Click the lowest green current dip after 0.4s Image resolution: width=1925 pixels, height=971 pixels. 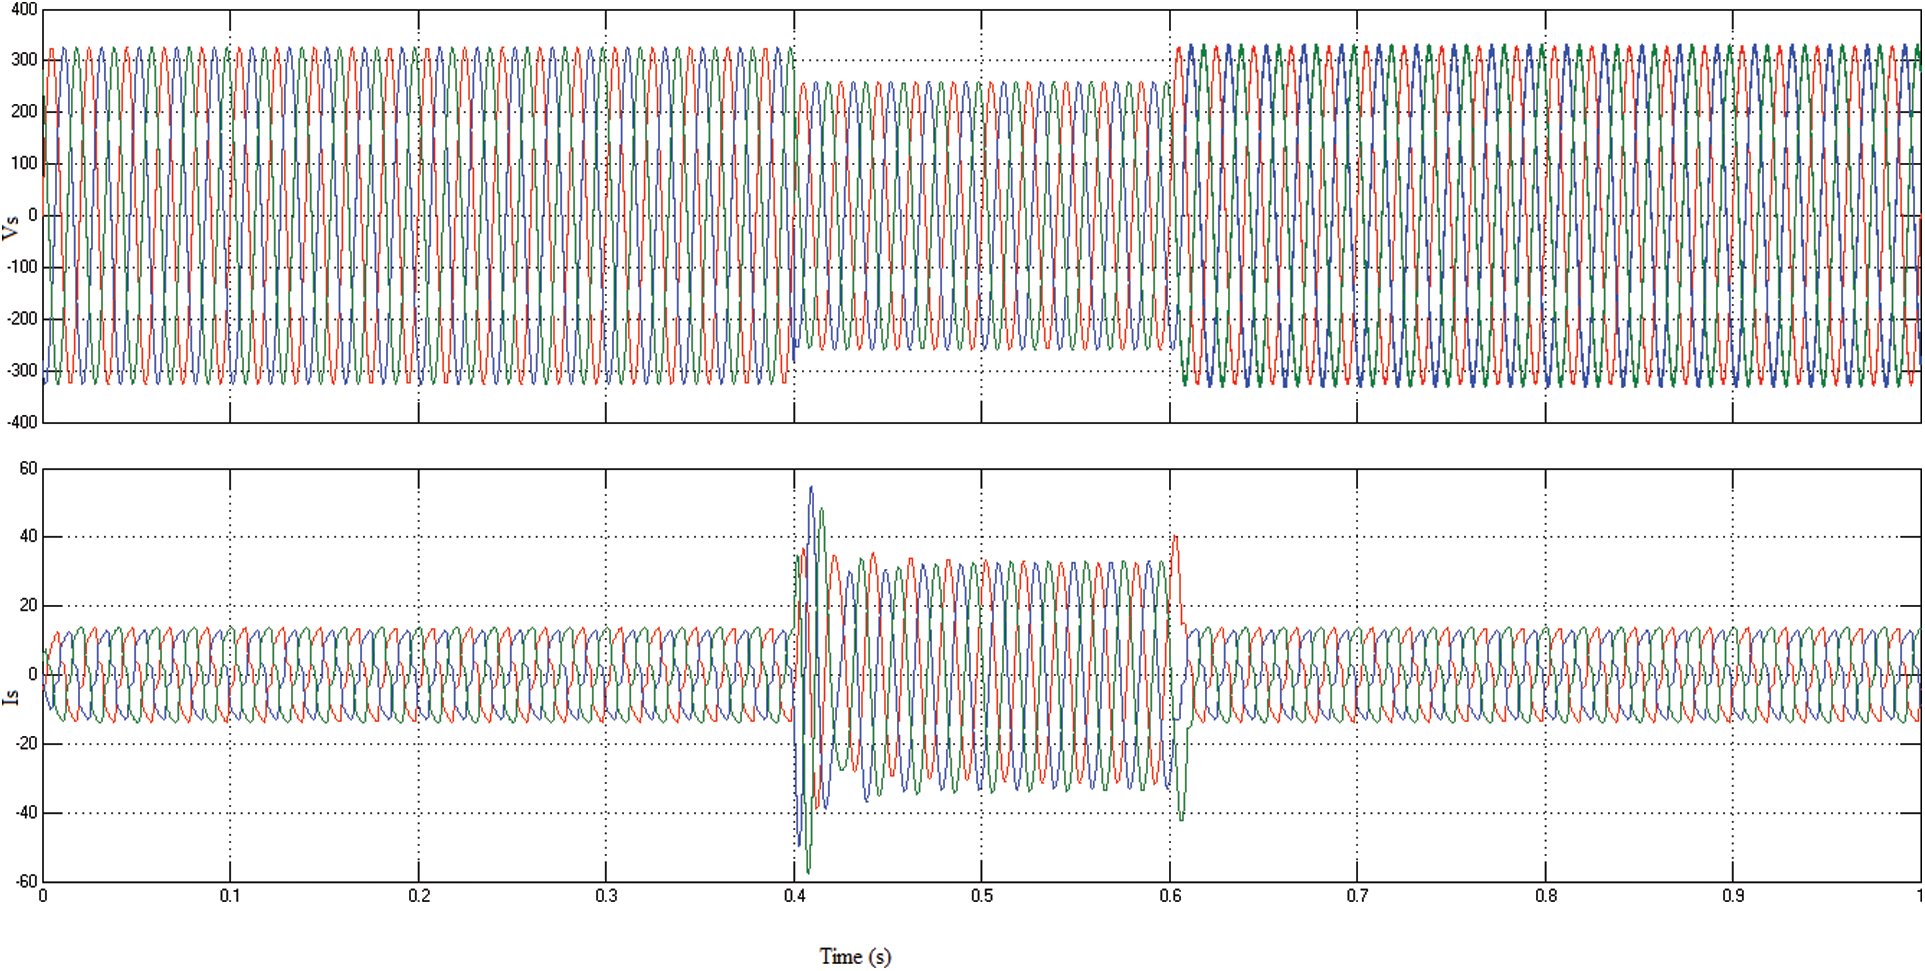(808, 872)
